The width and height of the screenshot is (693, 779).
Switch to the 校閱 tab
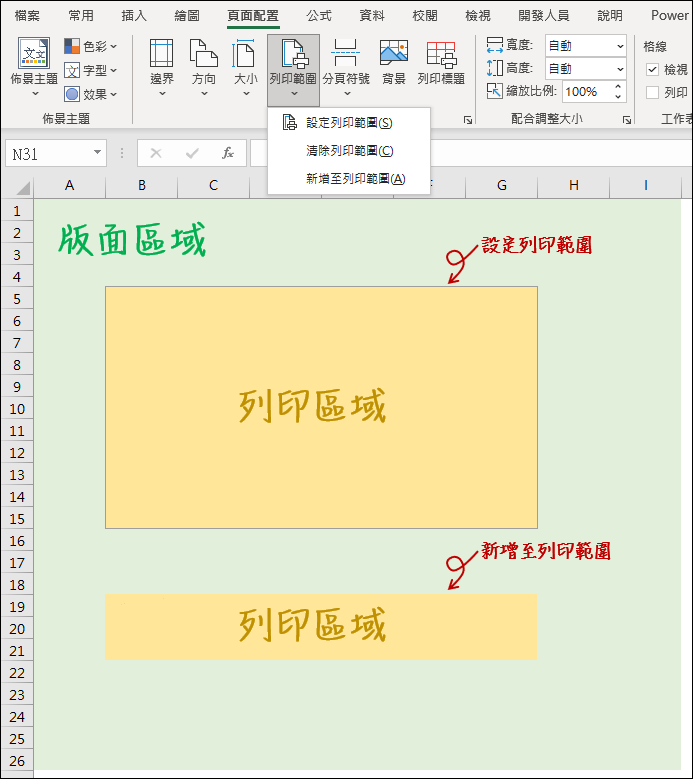click(x=425, y=16)
